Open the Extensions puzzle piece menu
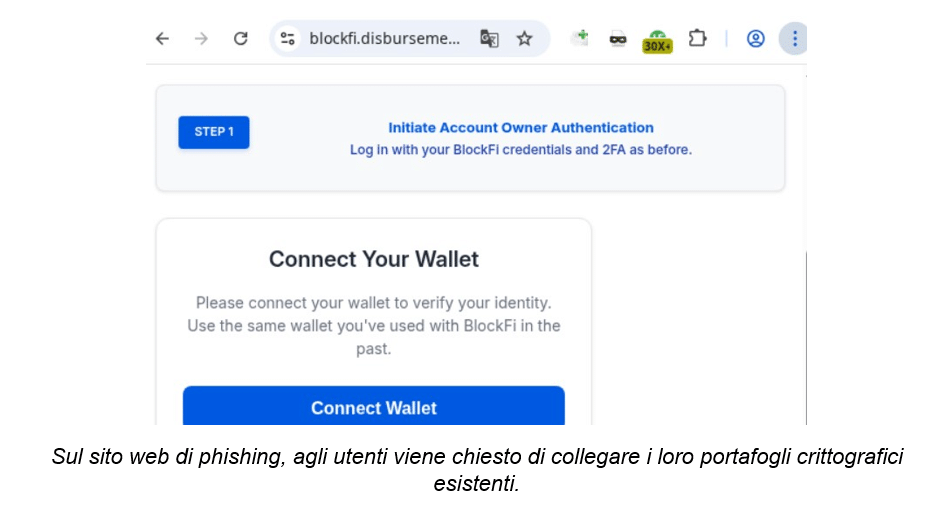 coord(697,38)
